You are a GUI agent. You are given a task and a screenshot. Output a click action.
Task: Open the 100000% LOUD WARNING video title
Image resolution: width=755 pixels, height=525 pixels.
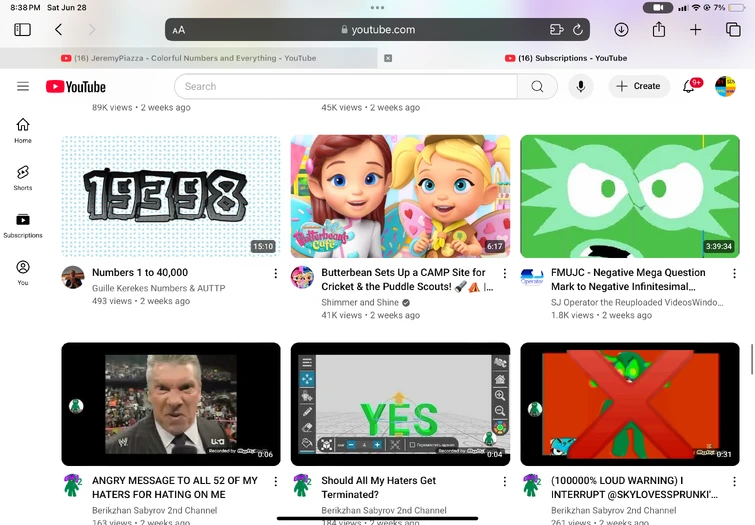click(x=634, y=487)
